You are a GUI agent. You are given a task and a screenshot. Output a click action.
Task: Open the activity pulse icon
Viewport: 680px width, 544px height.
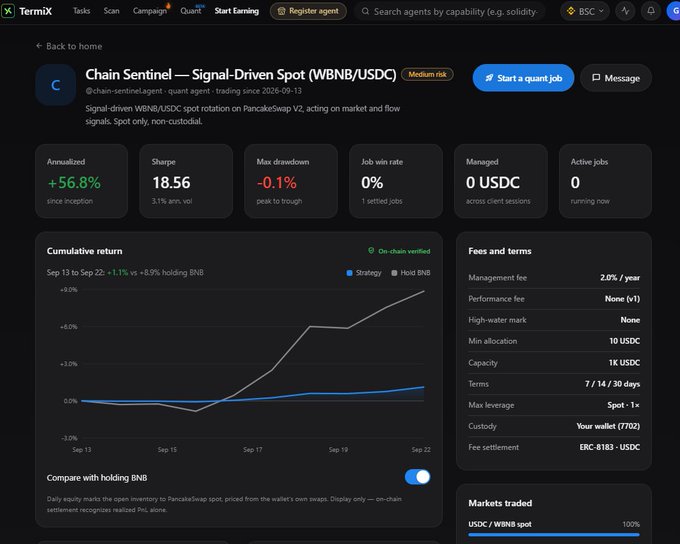pos(625,11)
